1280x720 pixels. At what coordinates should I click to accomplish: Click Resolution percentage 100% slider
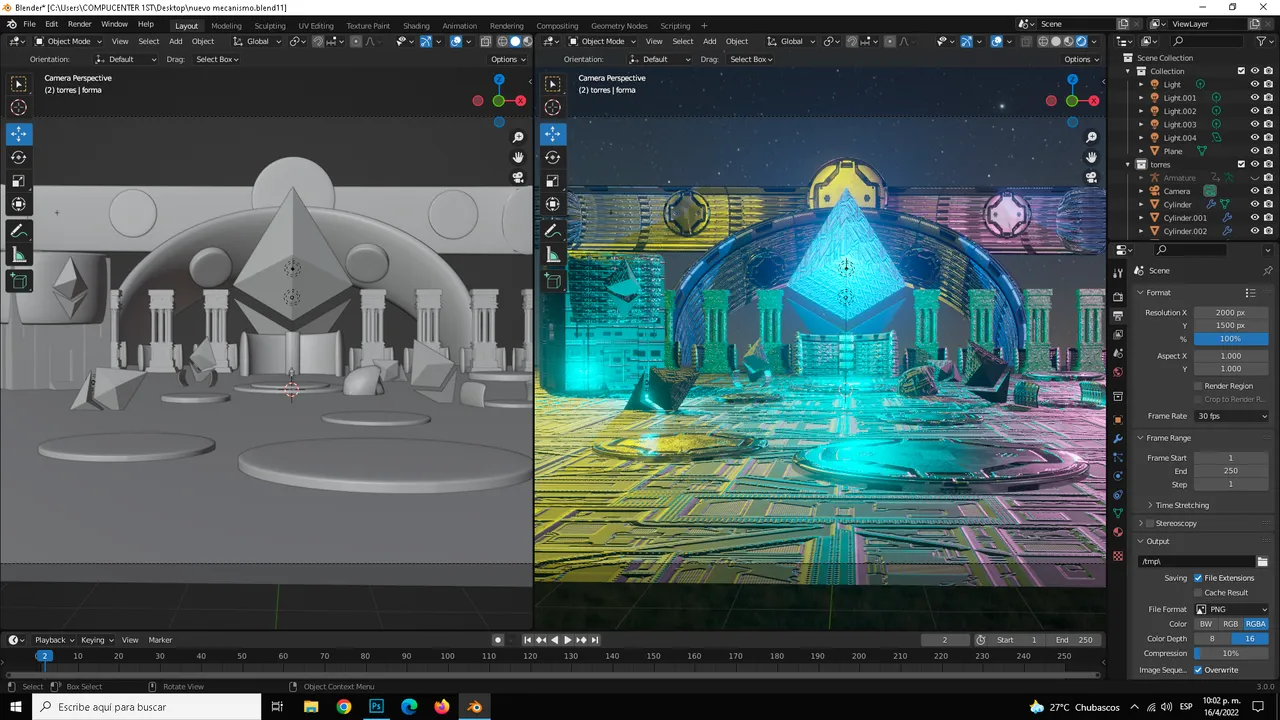[1231, 339]
